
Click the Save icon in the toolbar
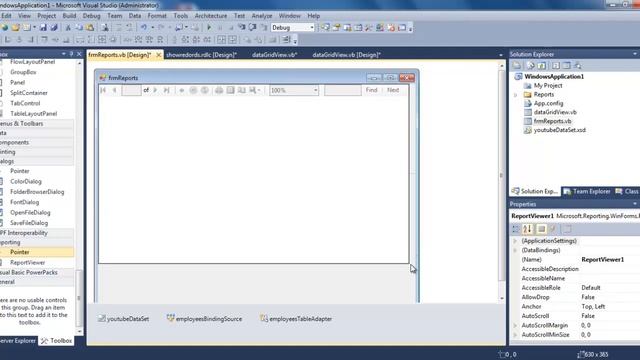(x=43, y=27)
